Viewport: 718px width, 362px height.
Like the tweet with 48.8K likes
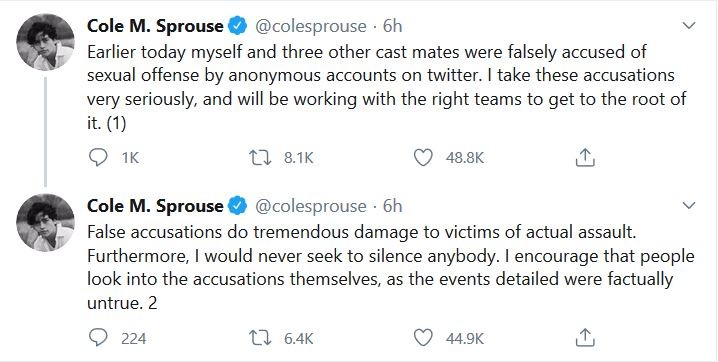tap(423, 158)
